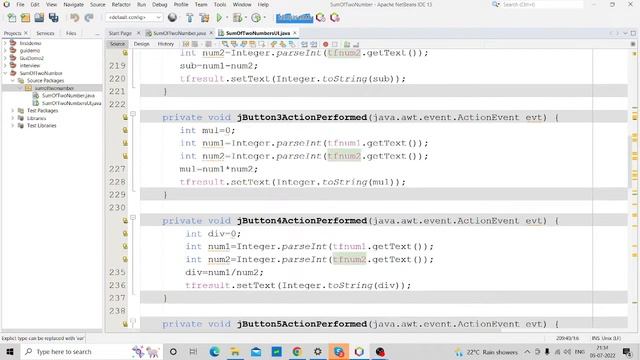Viewport: 640px width, 360px height.
Task: Click the Undo arrow icon
Action: coord(74,18)
